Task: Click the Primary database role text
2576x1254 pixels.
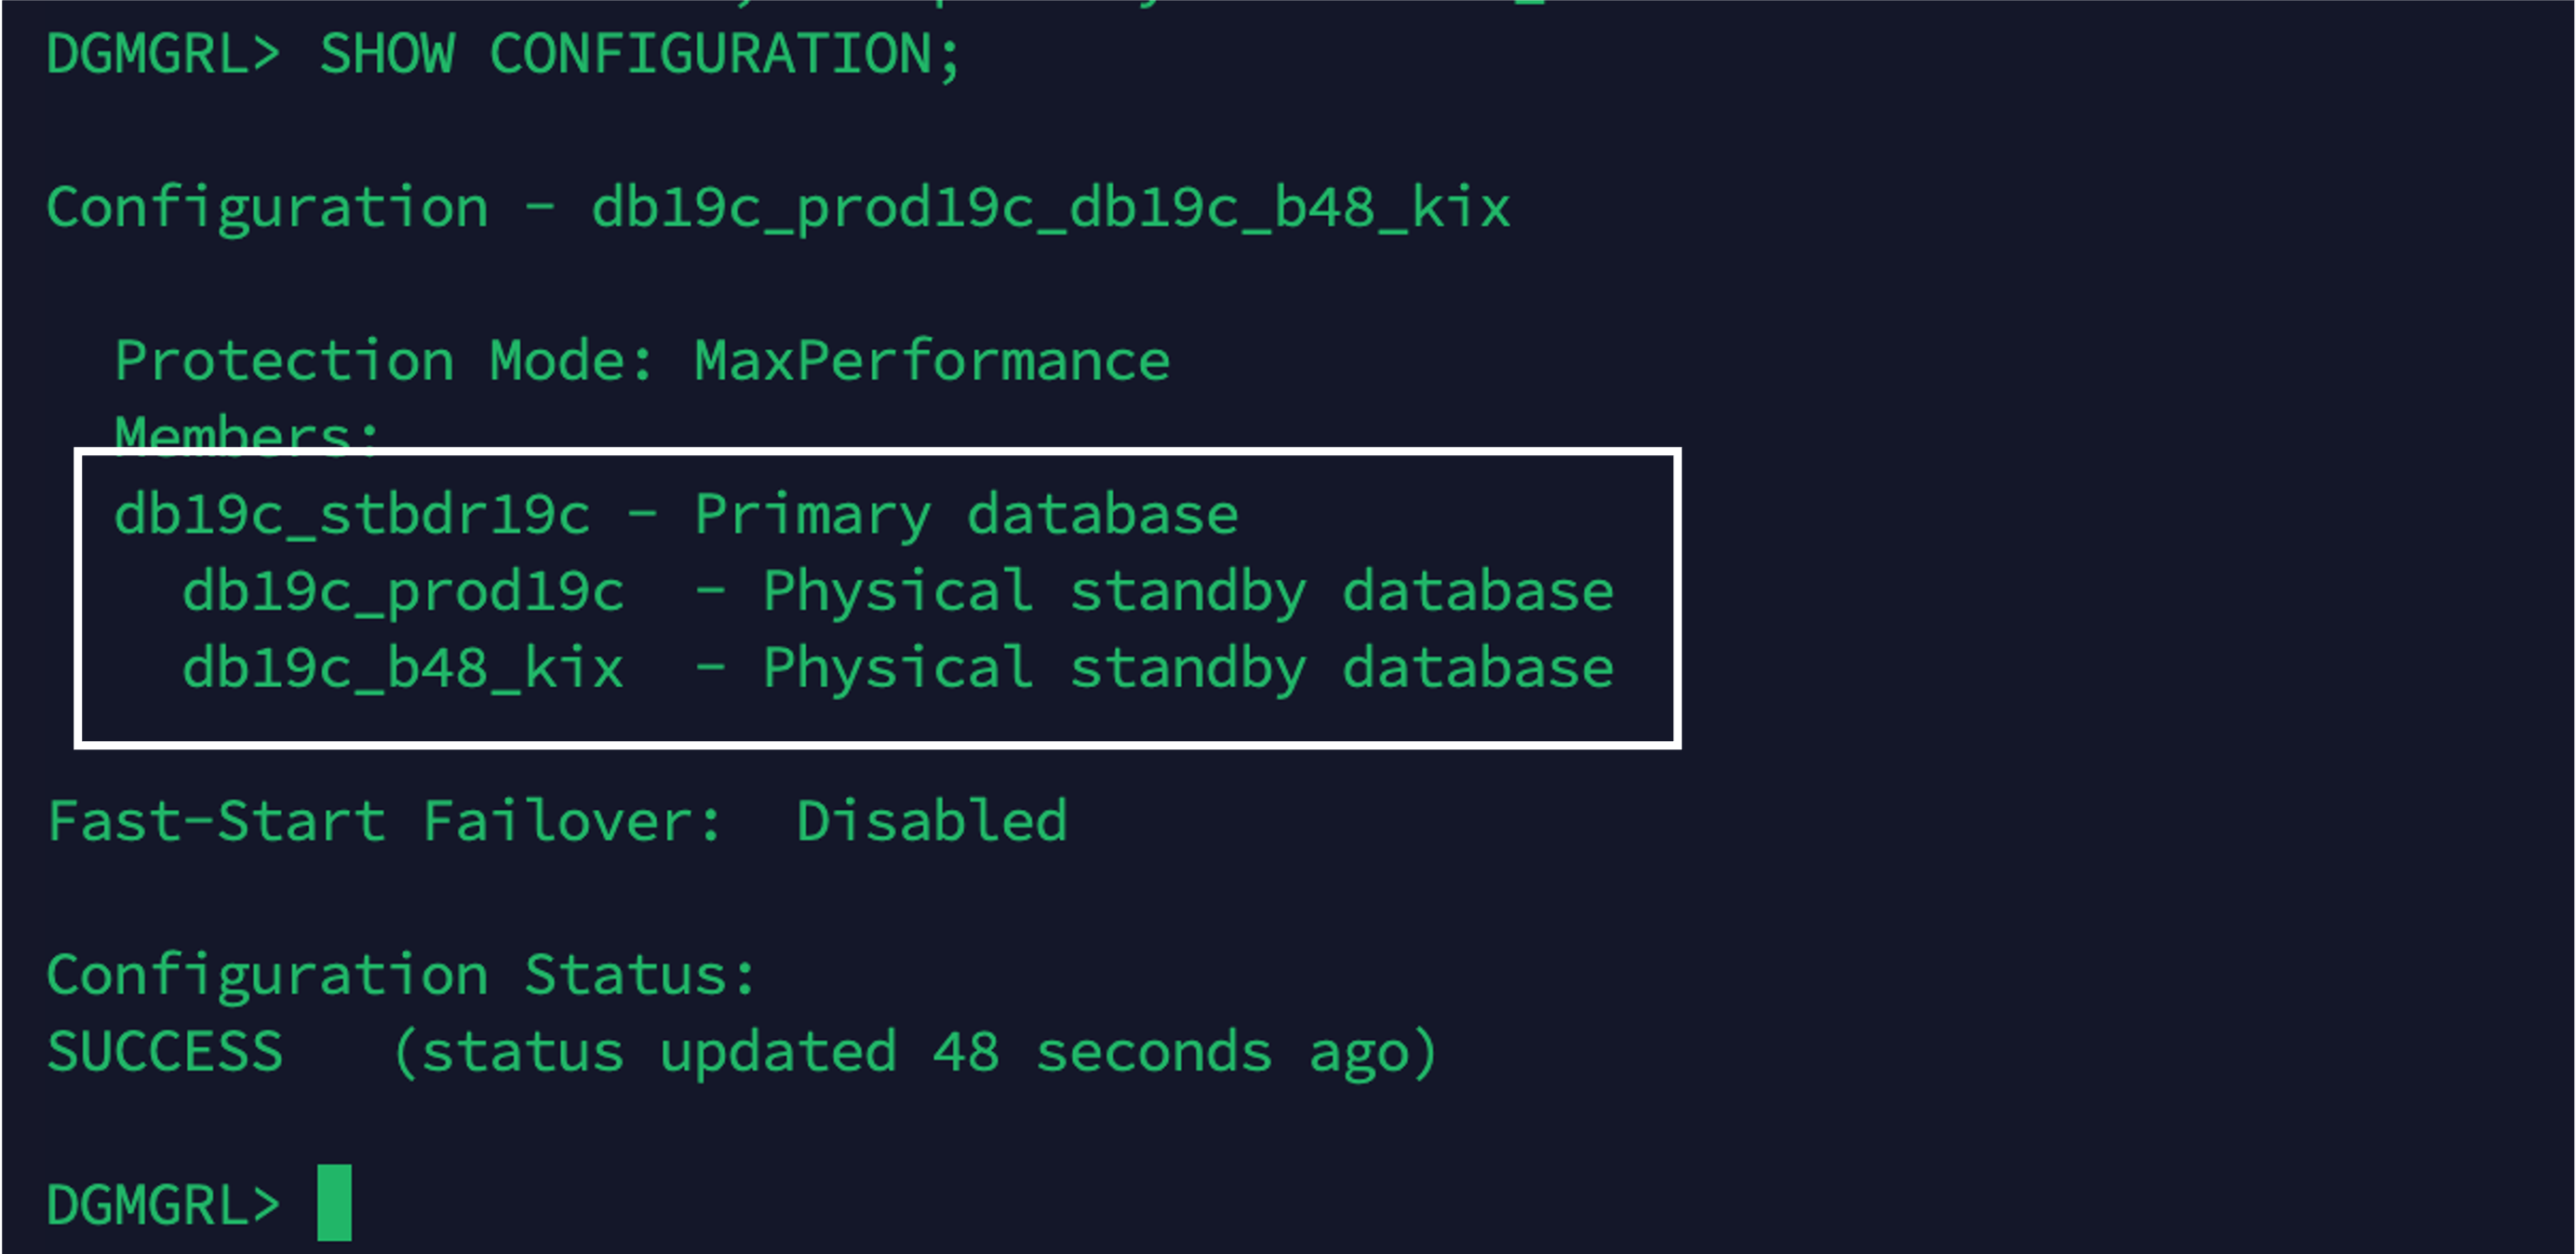Action: [x=966, y=515]
